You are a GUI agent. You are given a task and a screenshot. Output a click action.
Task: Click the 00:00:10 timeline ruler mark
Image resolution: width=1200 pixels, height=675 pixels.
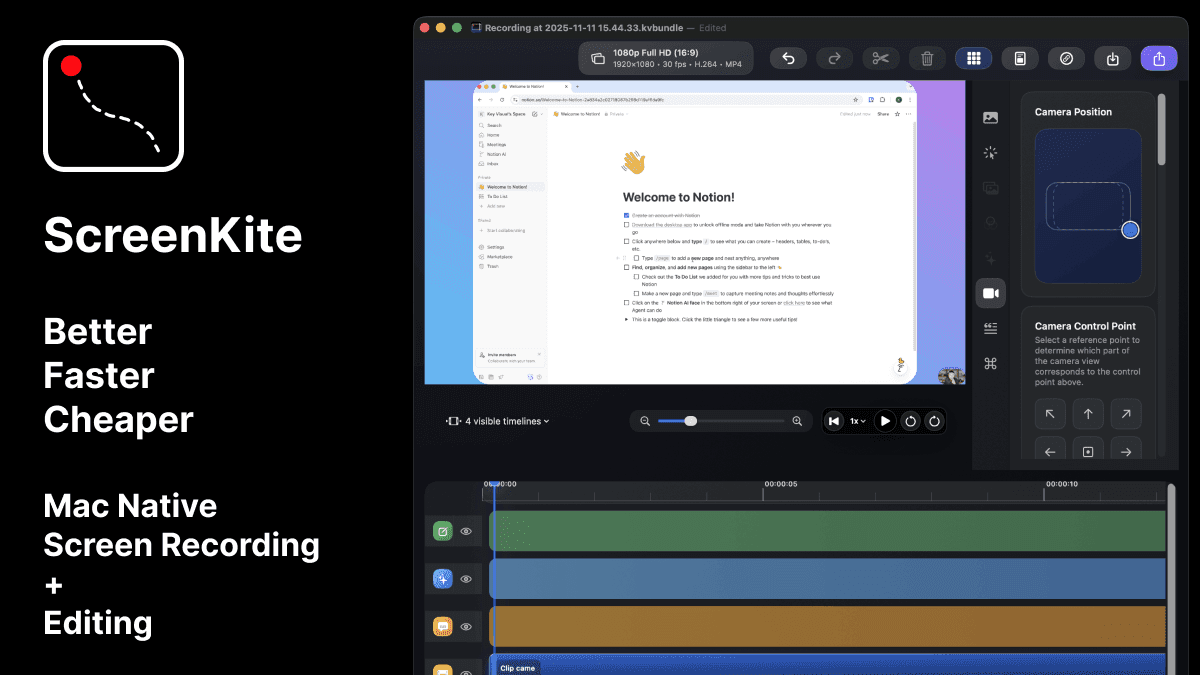click(1062, 484)
